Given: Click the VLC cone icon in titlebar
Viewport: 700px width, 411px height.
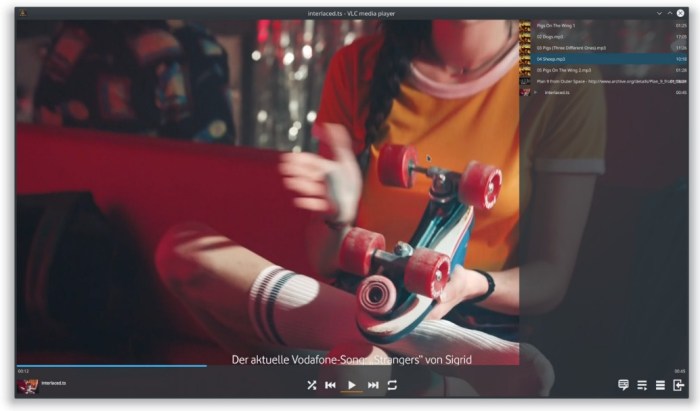Looking at the screenshot, I should (22, 13).
